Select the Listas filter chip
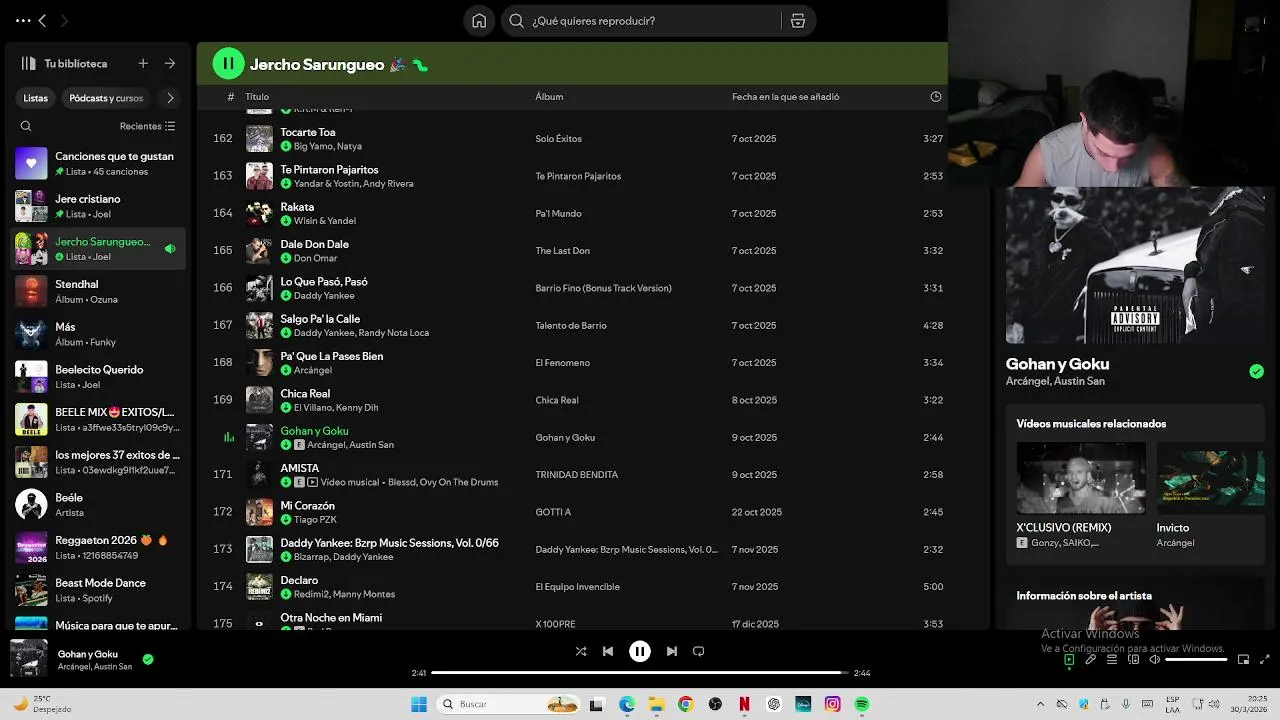Screen dimensions: 1280x720 coord(36,98)
